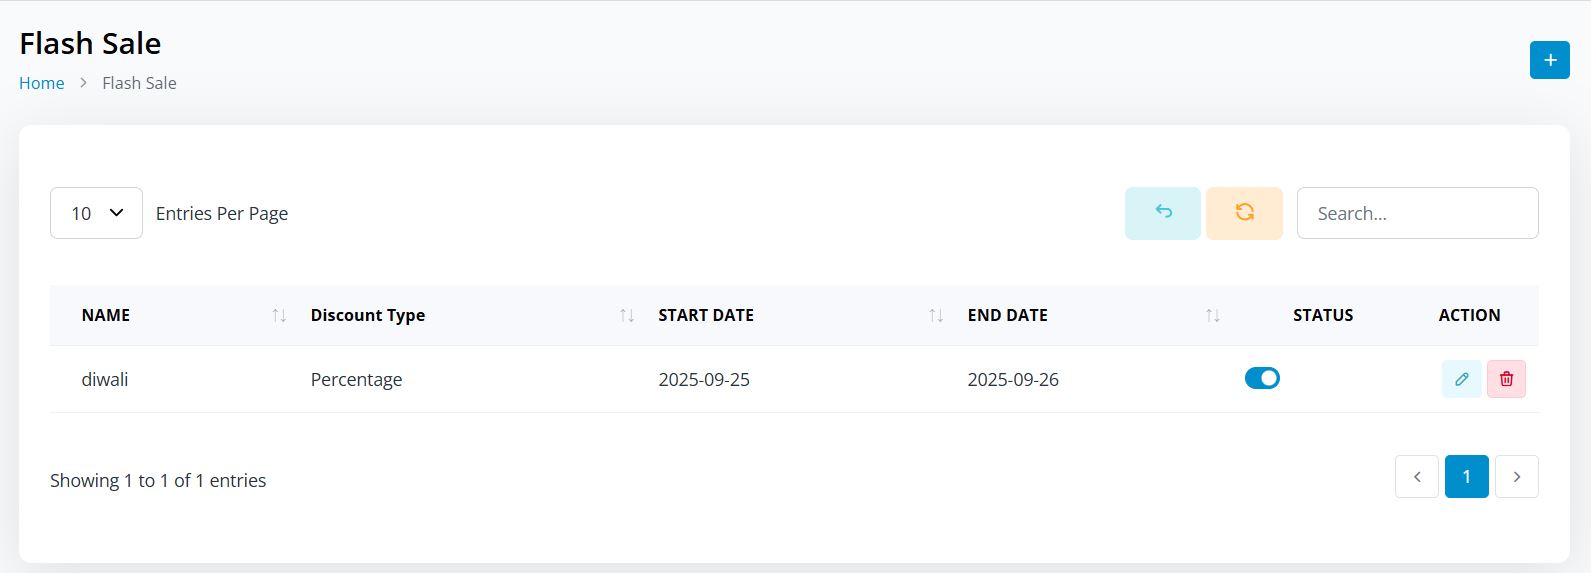Click the diwali row name cell

point(105,380)
